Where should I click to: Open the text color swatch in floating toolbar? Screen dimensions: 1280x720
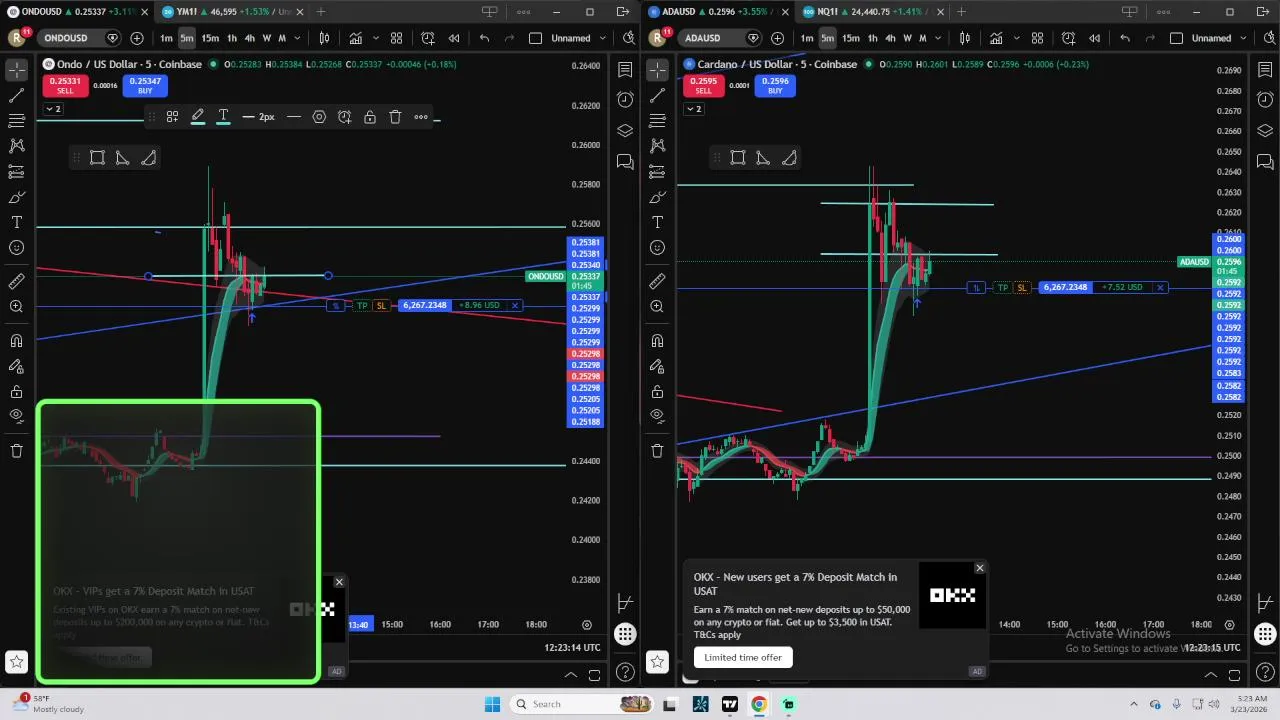pyautogui.click(x=223, y=117)
